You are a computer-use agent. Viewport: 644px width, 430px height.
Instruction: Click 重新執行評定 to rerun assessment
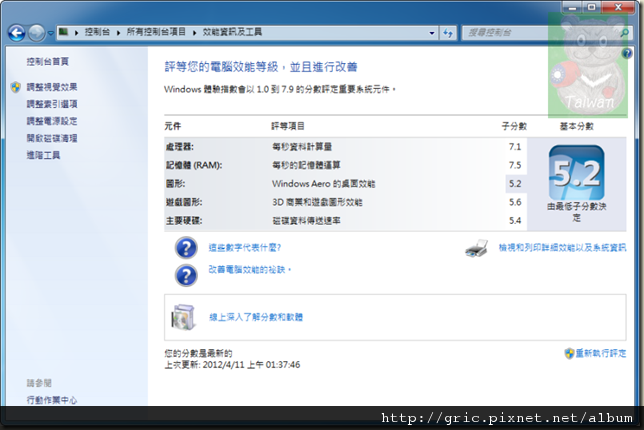600,353
